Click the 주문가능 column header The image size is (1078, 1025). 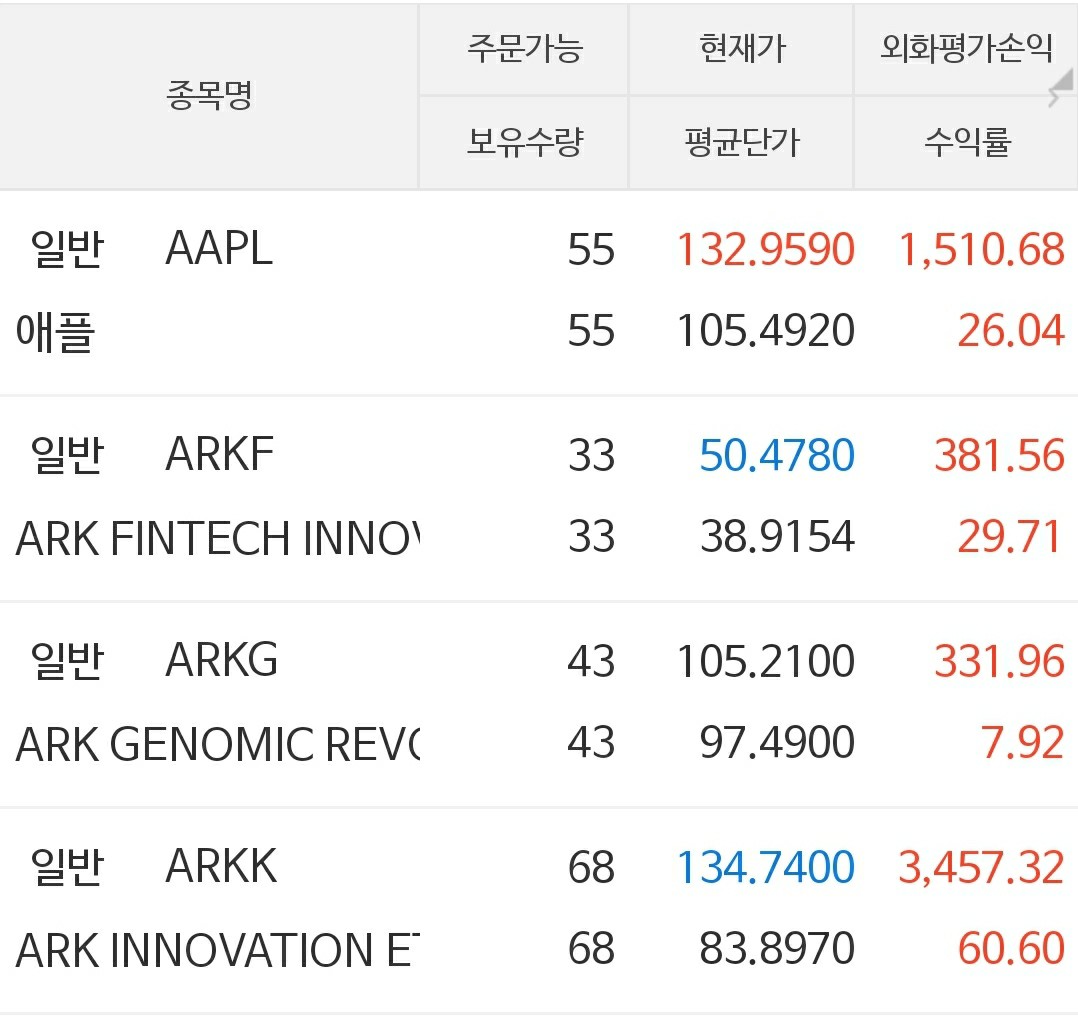click(x=524, y=48)
